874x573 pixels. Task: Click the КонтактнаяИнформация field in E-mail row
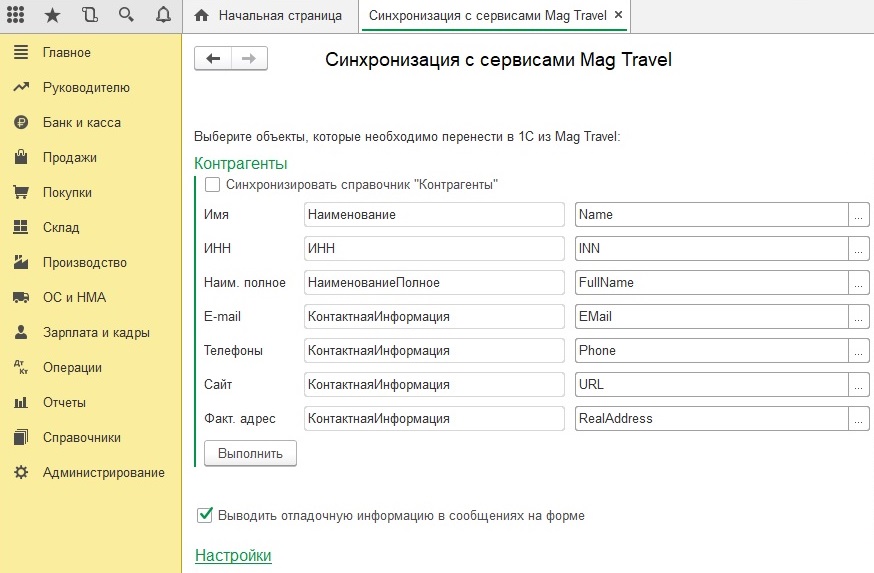(434, 317)
